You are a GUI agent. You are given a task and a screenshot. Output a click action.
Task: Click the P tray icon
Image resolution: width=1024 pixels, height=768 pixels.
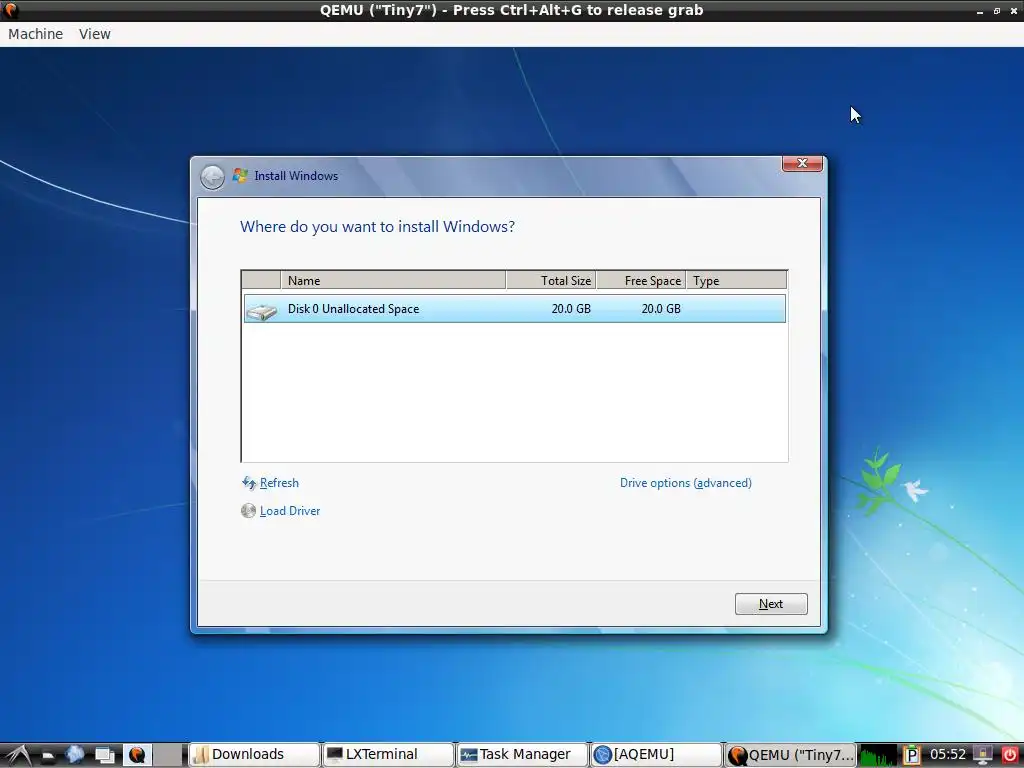click(x=911, y=755)
